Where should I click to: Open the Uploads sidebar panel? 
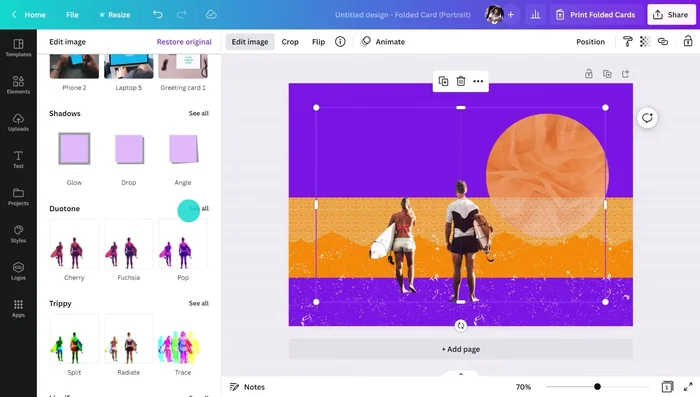18,122
